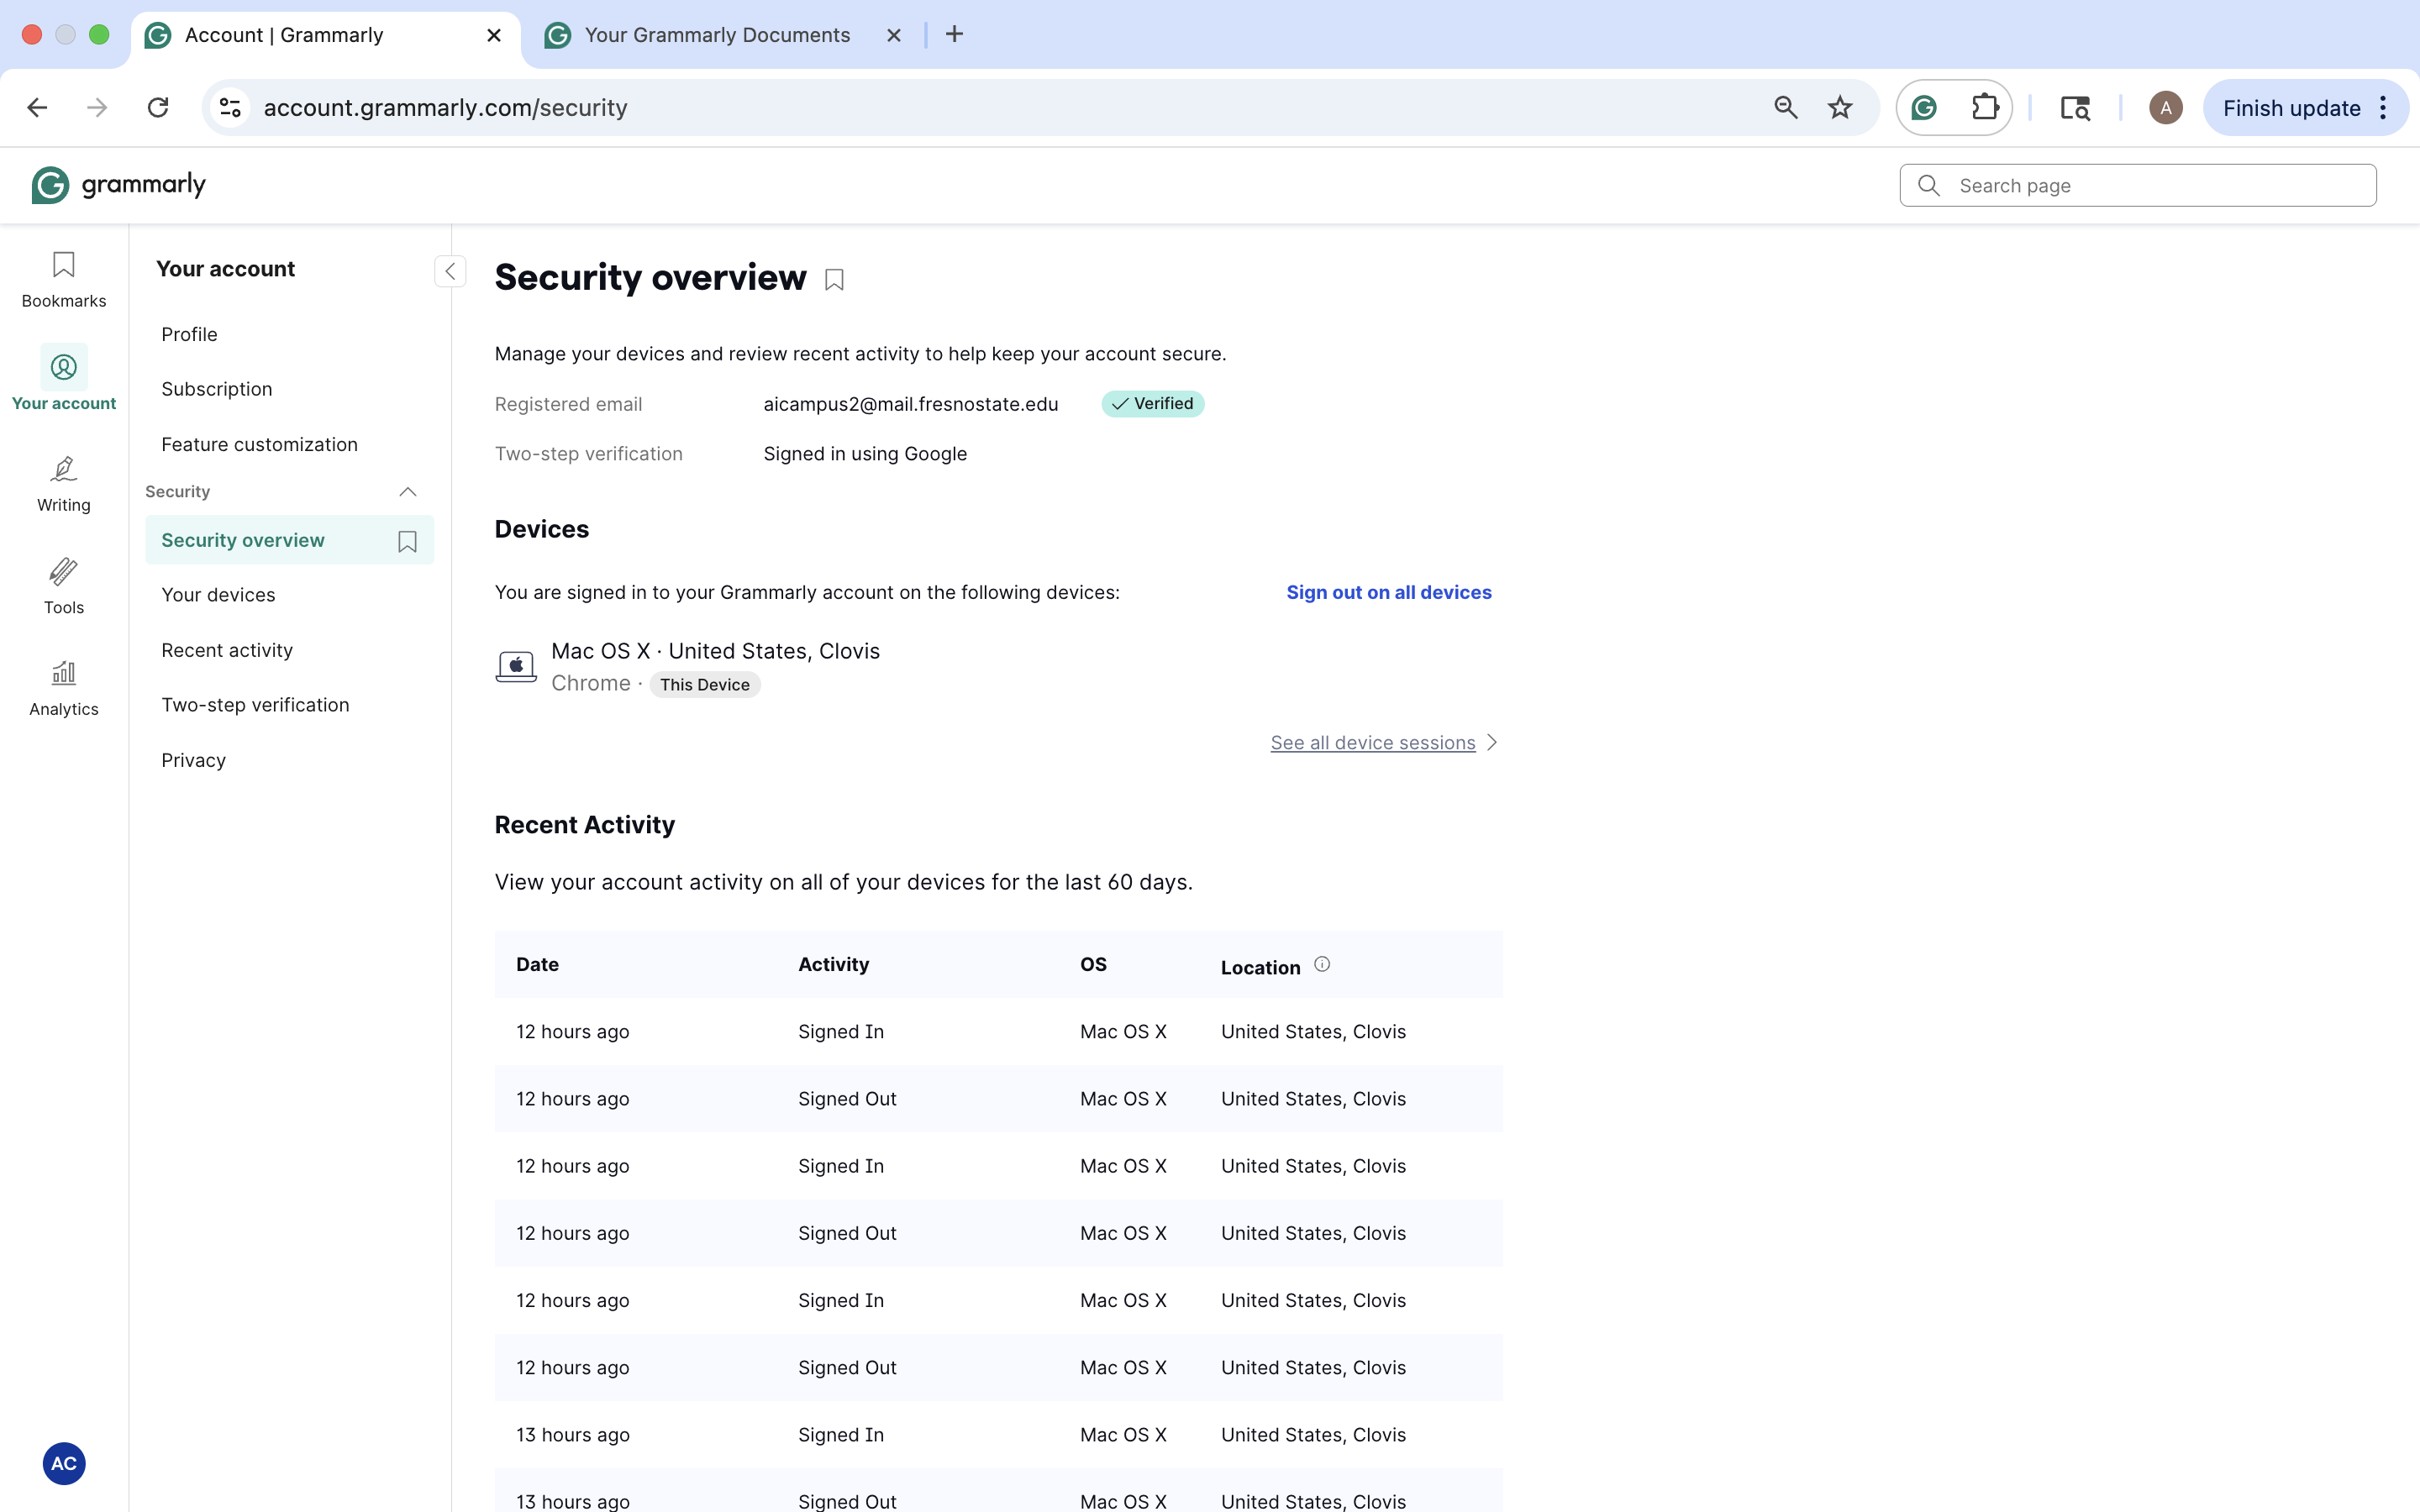Image resolution: width=2420 pixels, height=1512 pixels.
Task: Toggle the bookmark flag beside Security overview heading
Action: (834, 279)
